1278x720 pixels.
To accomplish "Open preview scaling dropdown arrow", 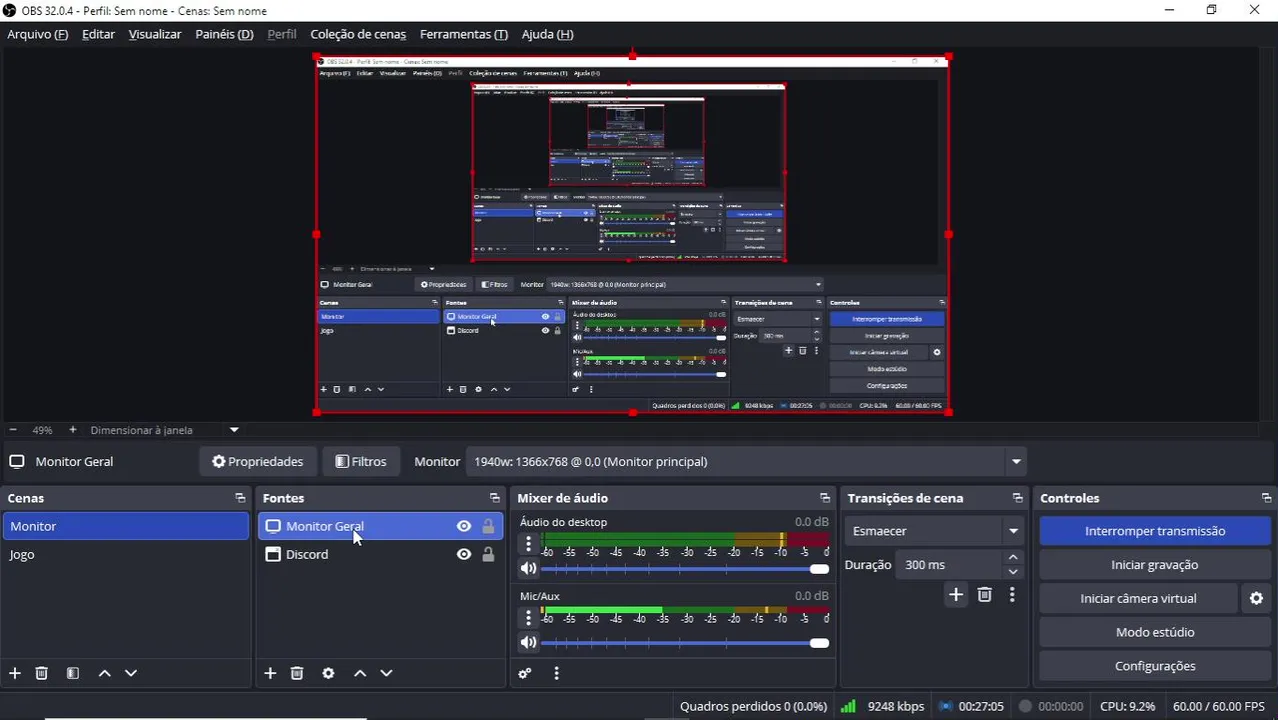I will 234,430.
